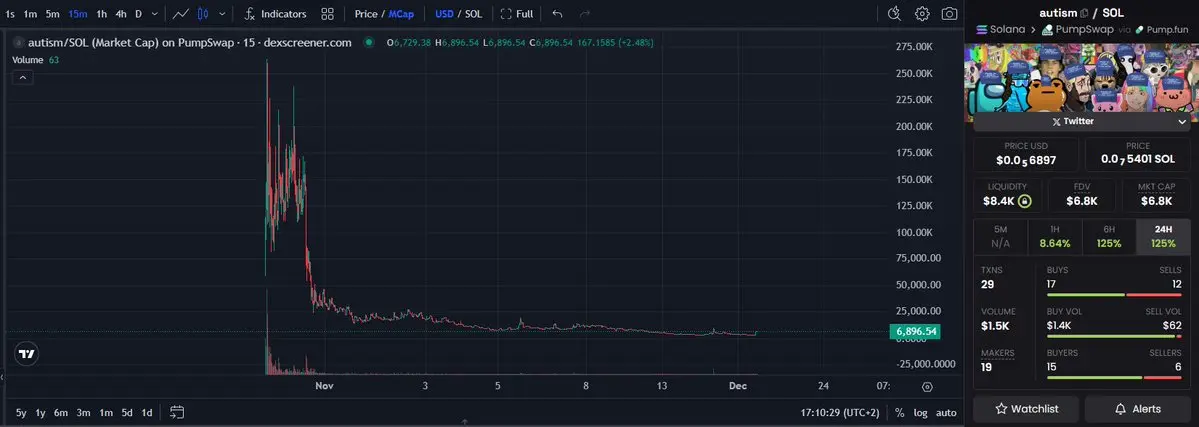Click the autism token banner image
This screenshot has height=427, width=1199.
point(1081,78)
